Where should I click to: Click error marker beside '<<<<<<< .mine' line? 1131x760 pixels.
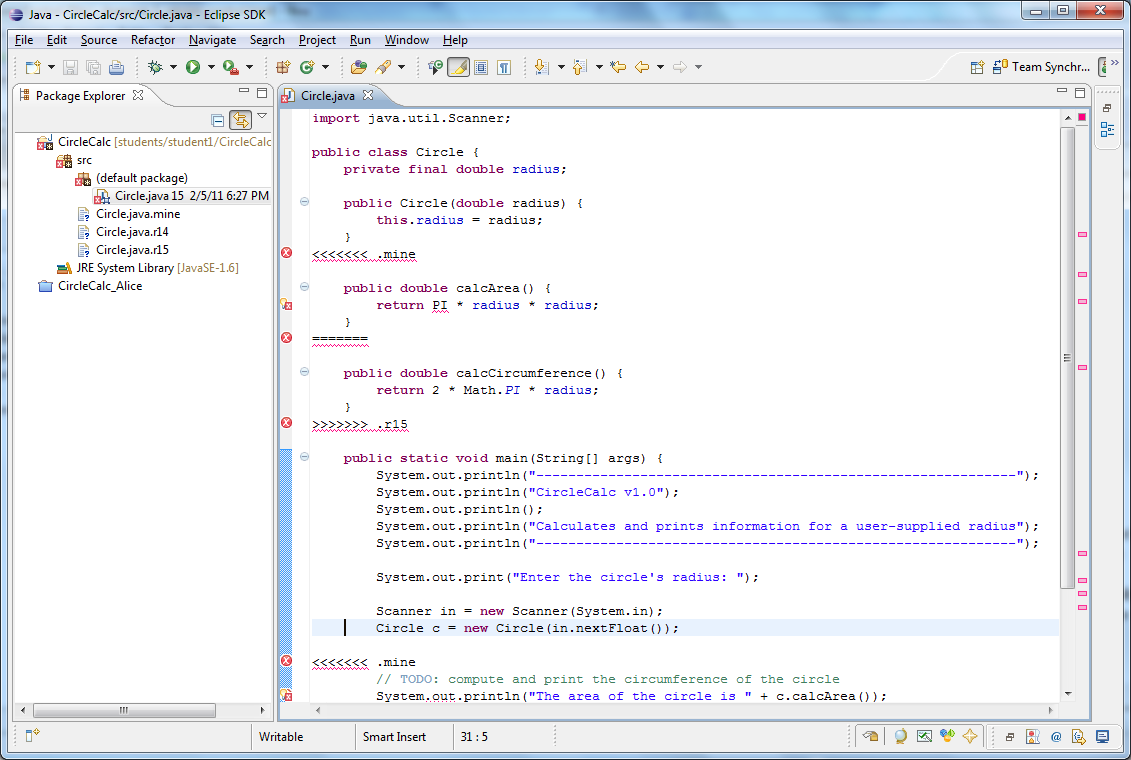[286, 253]
